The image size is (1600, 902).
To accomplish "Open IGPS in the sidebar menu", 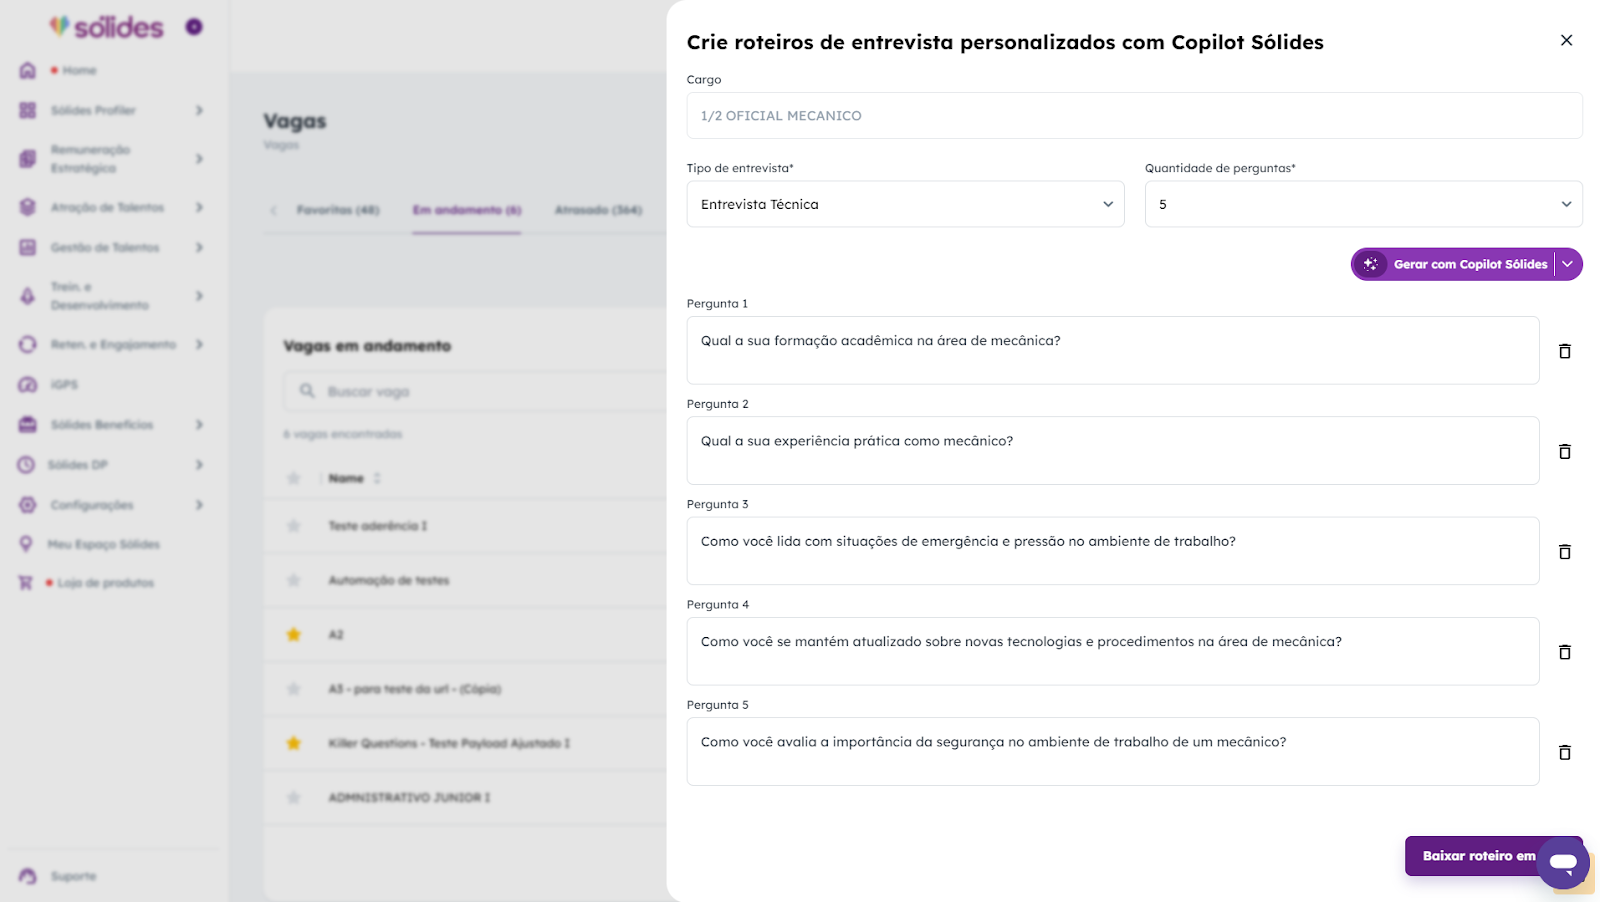I will pos(64,384).
